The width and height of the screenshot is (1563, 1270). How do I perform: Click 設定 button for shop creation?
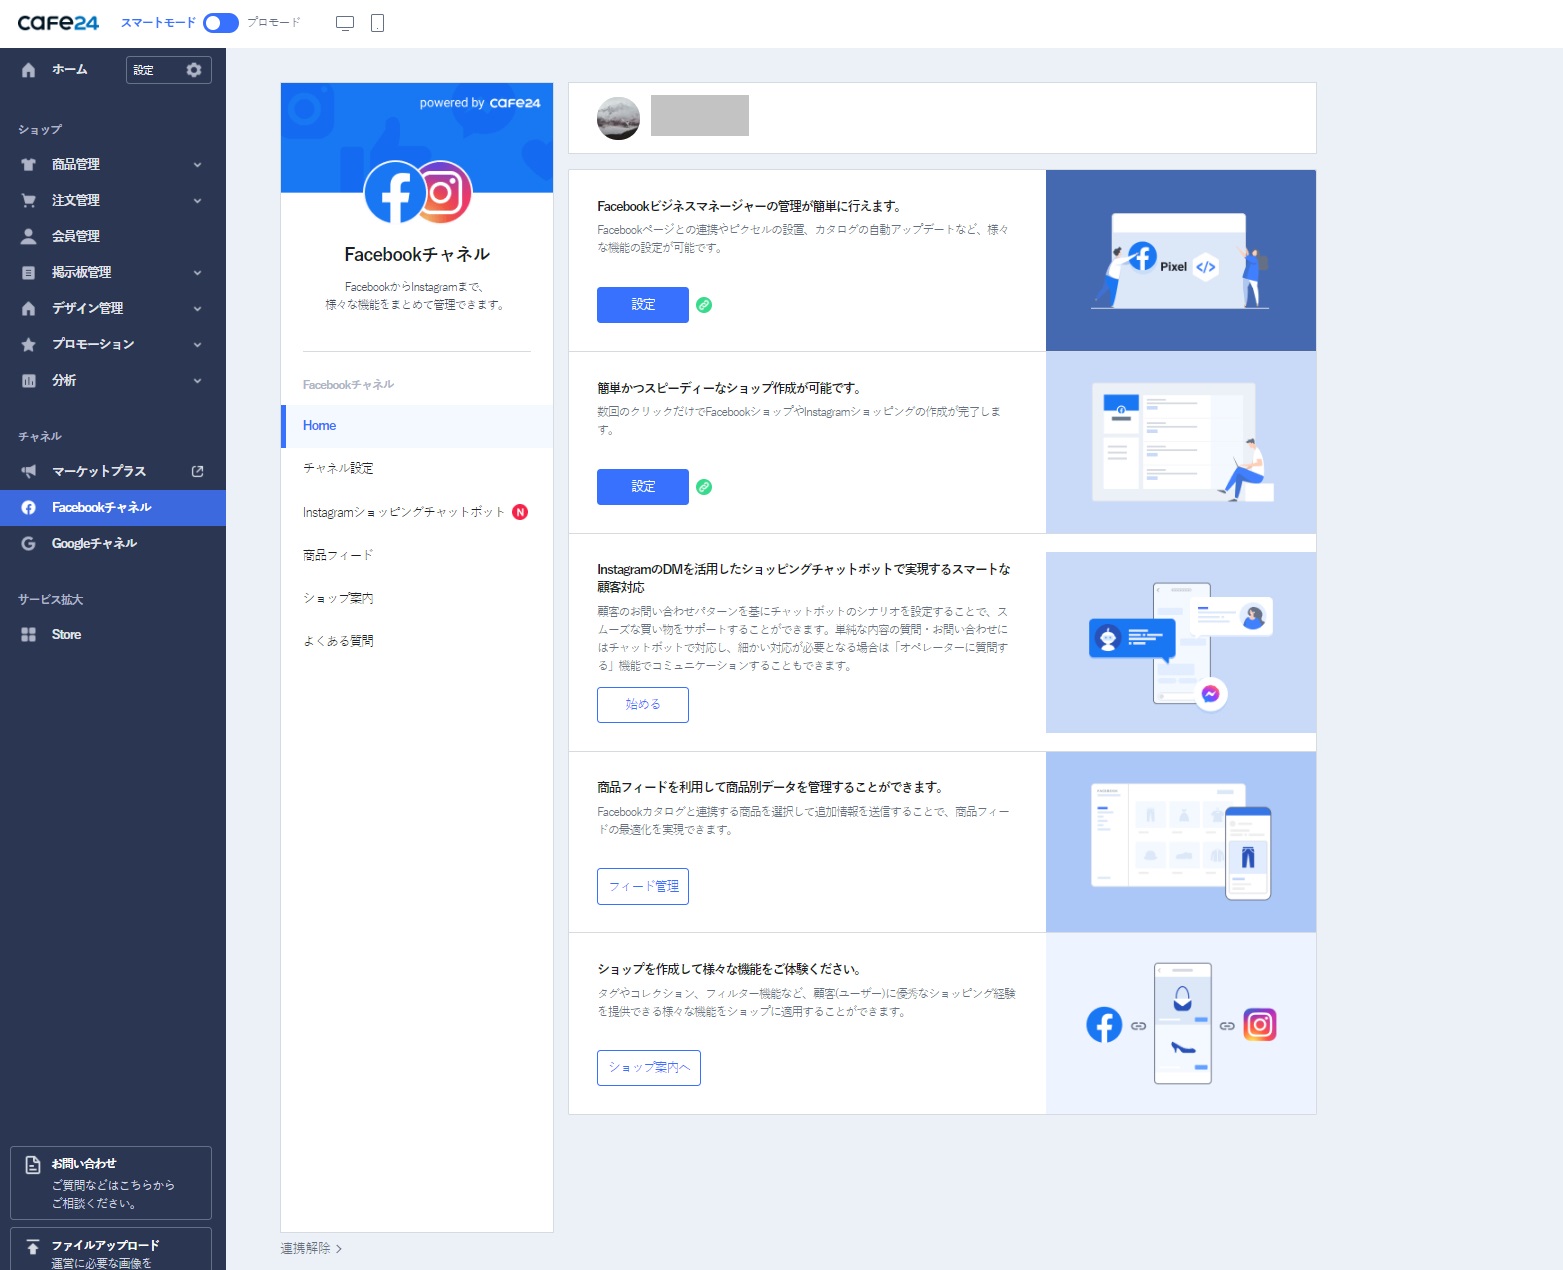tap(643, 487)
